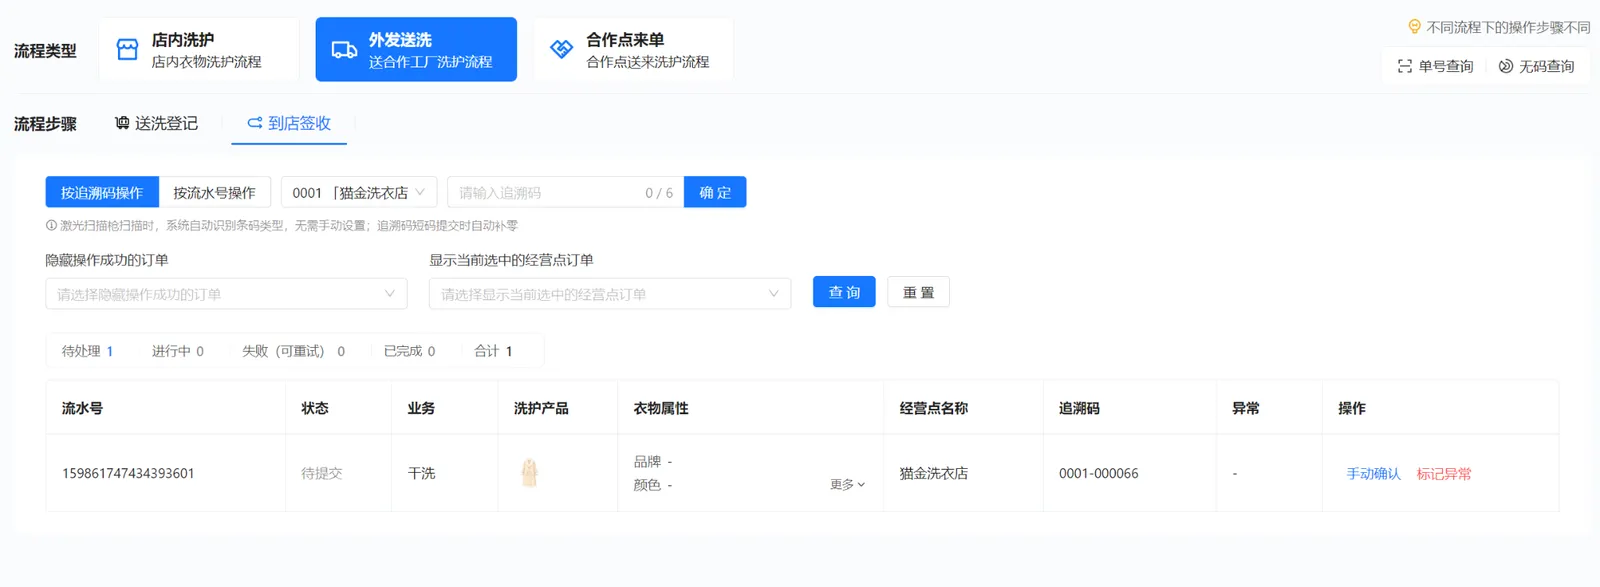
Task: Filter by 已完成 0 status
Action: [x=409, y=351]
